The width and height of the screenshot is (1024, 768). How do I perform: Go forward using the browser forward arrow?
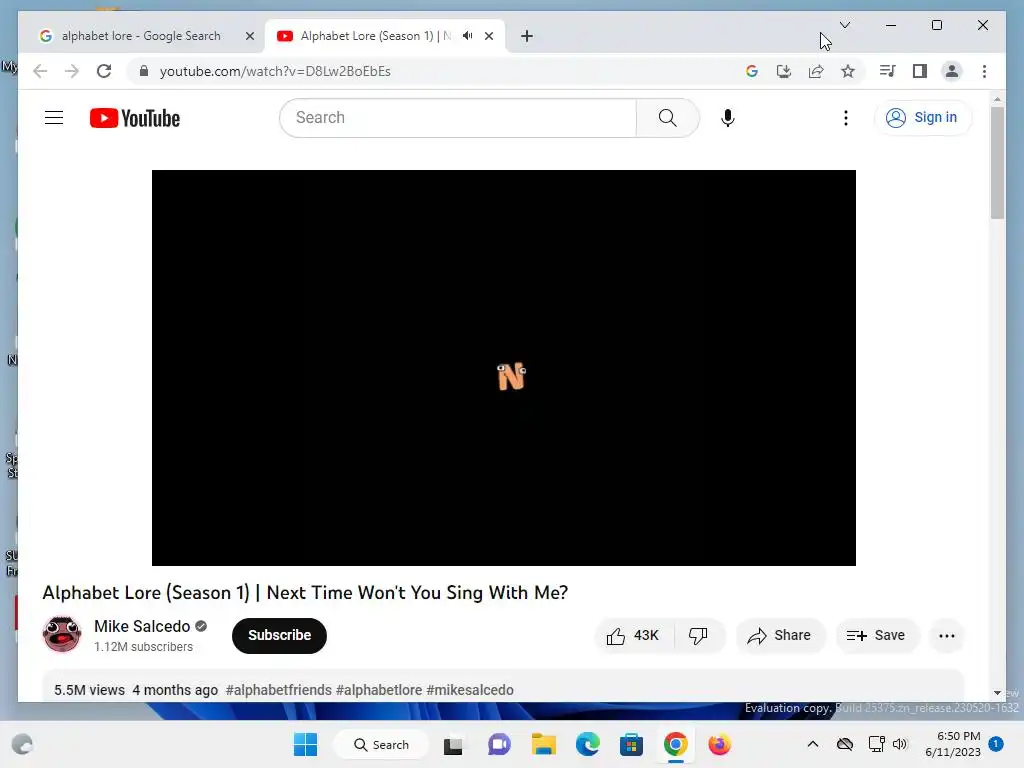pos(71,71)
